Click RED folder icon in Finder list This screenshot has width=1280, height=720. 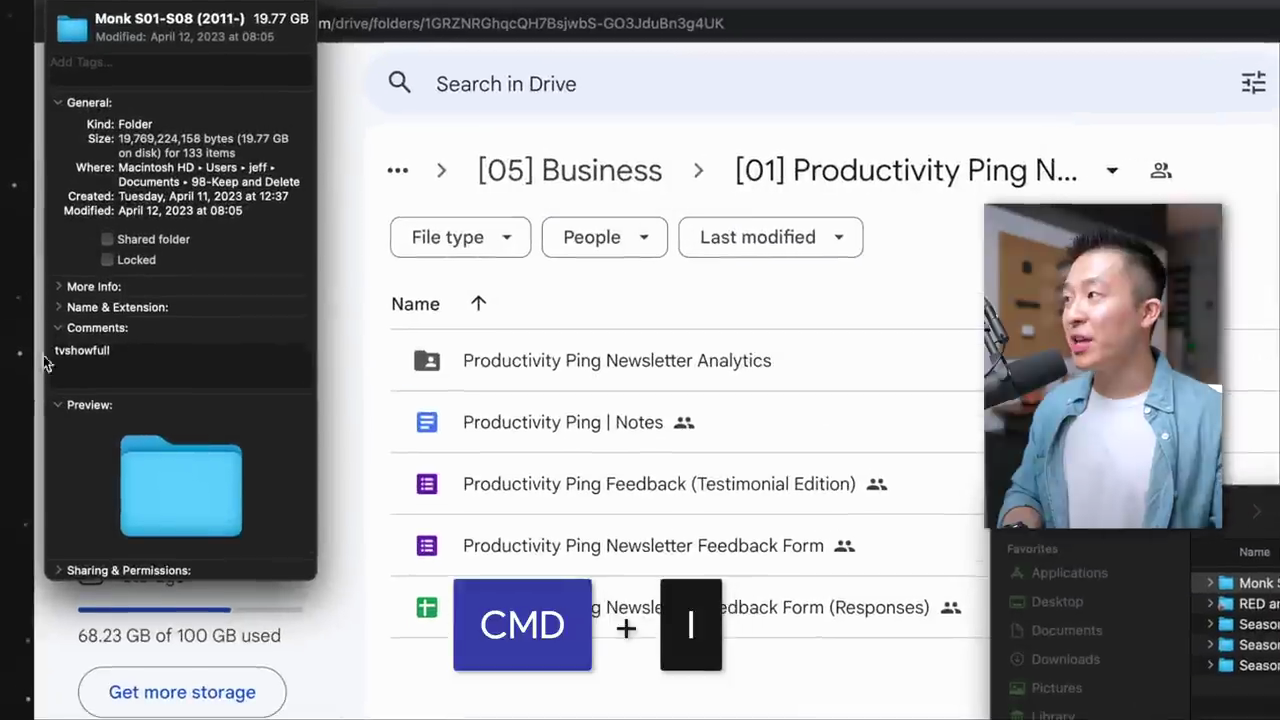coord(1226,604)
